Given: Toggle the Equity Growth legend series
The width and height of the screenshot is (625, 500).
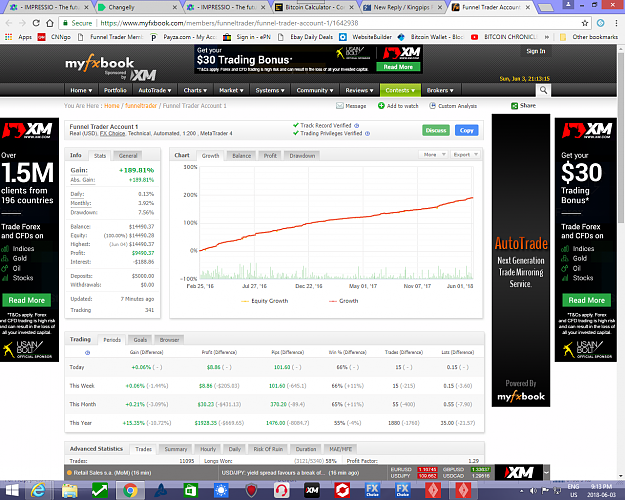Looking at the screenshot, I should (x=265, y=301).
